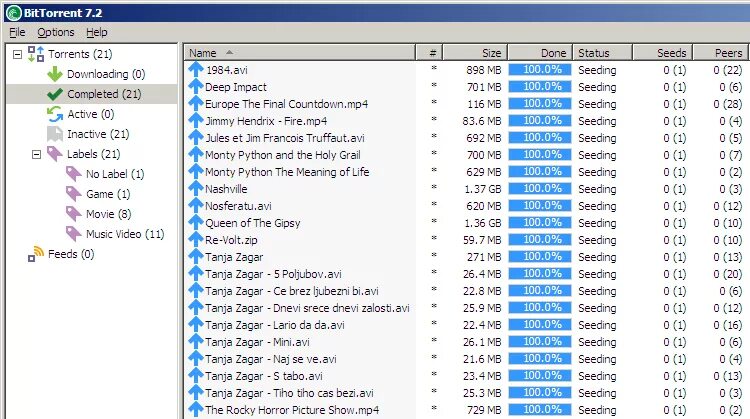The image size is (750, 419).
Task: Click the Completed checkmark icon
Action: click(x=55, y=94)
